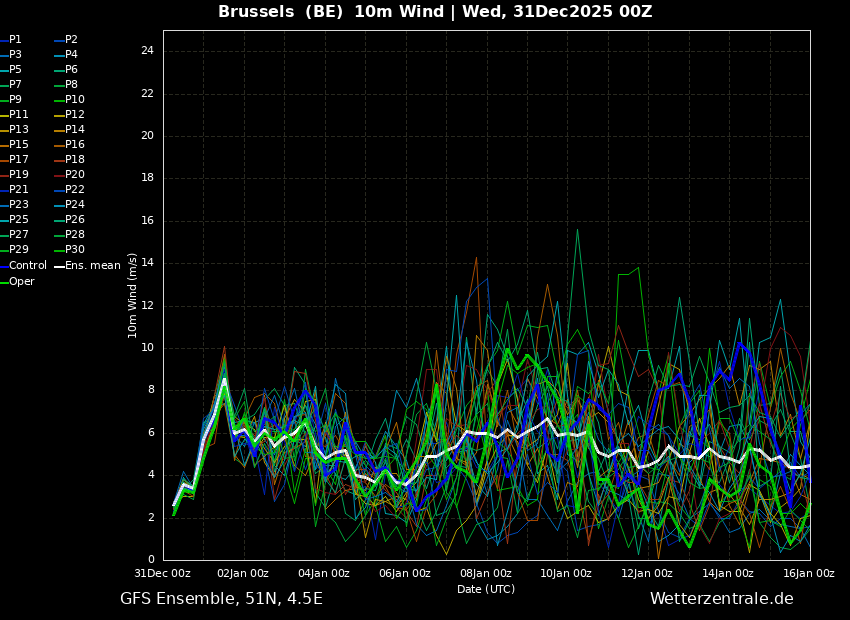Click the 24 value on the y-axis
The width and height of the screenshot is (850, 620).
point(147,51)
